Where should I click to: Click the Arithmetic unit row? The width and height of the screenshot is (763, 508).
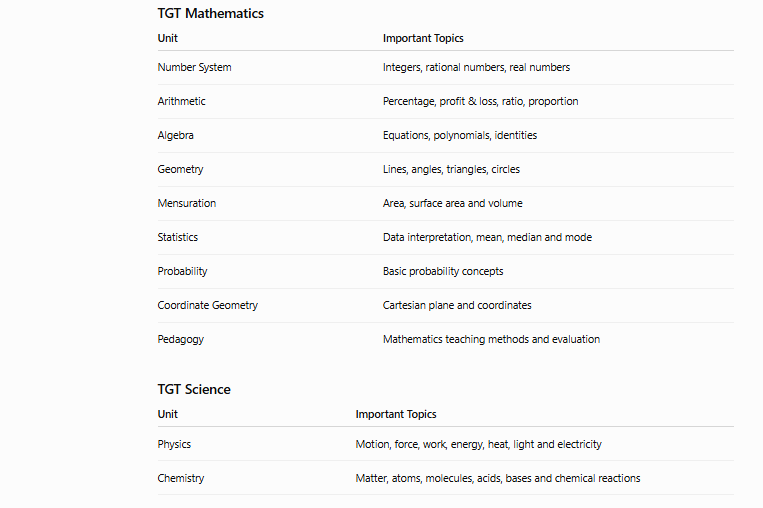(x=446, y=101)
